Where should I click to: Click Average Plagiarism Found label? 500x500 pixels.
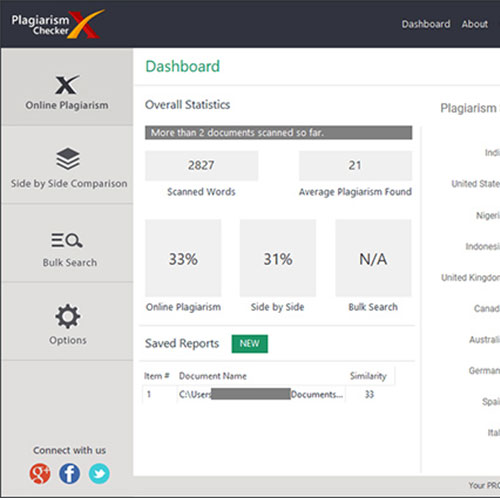[355, 192]
